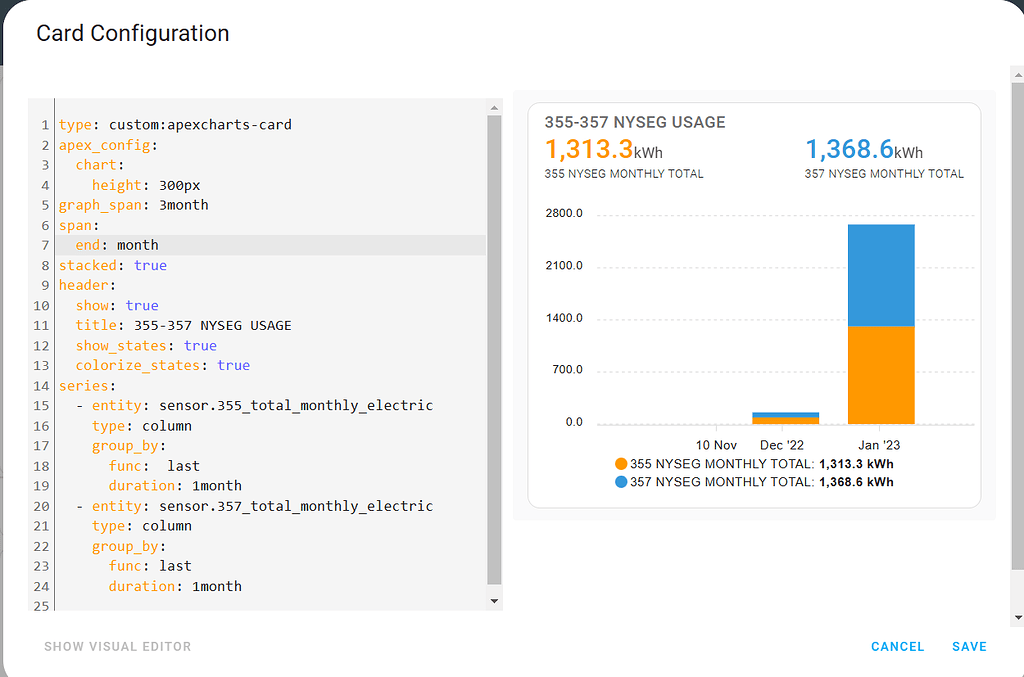Click the blue Jan '23 bar segment
This screenshot has width=1024, height=677.
881,275
